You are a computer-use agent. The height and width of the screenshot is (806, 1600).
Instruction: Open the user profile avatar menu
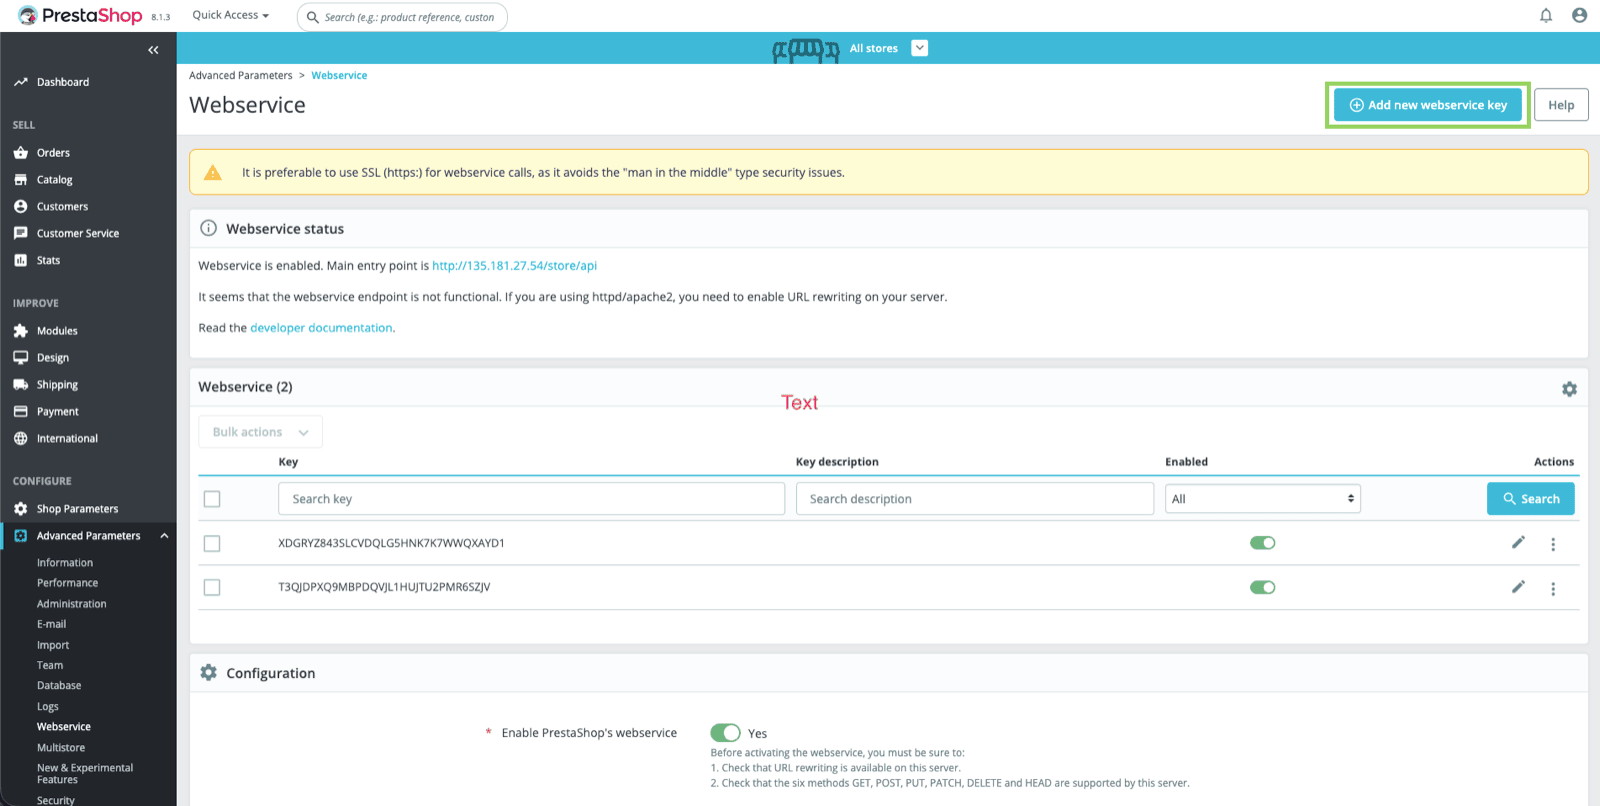click(x=1579, y=15)
